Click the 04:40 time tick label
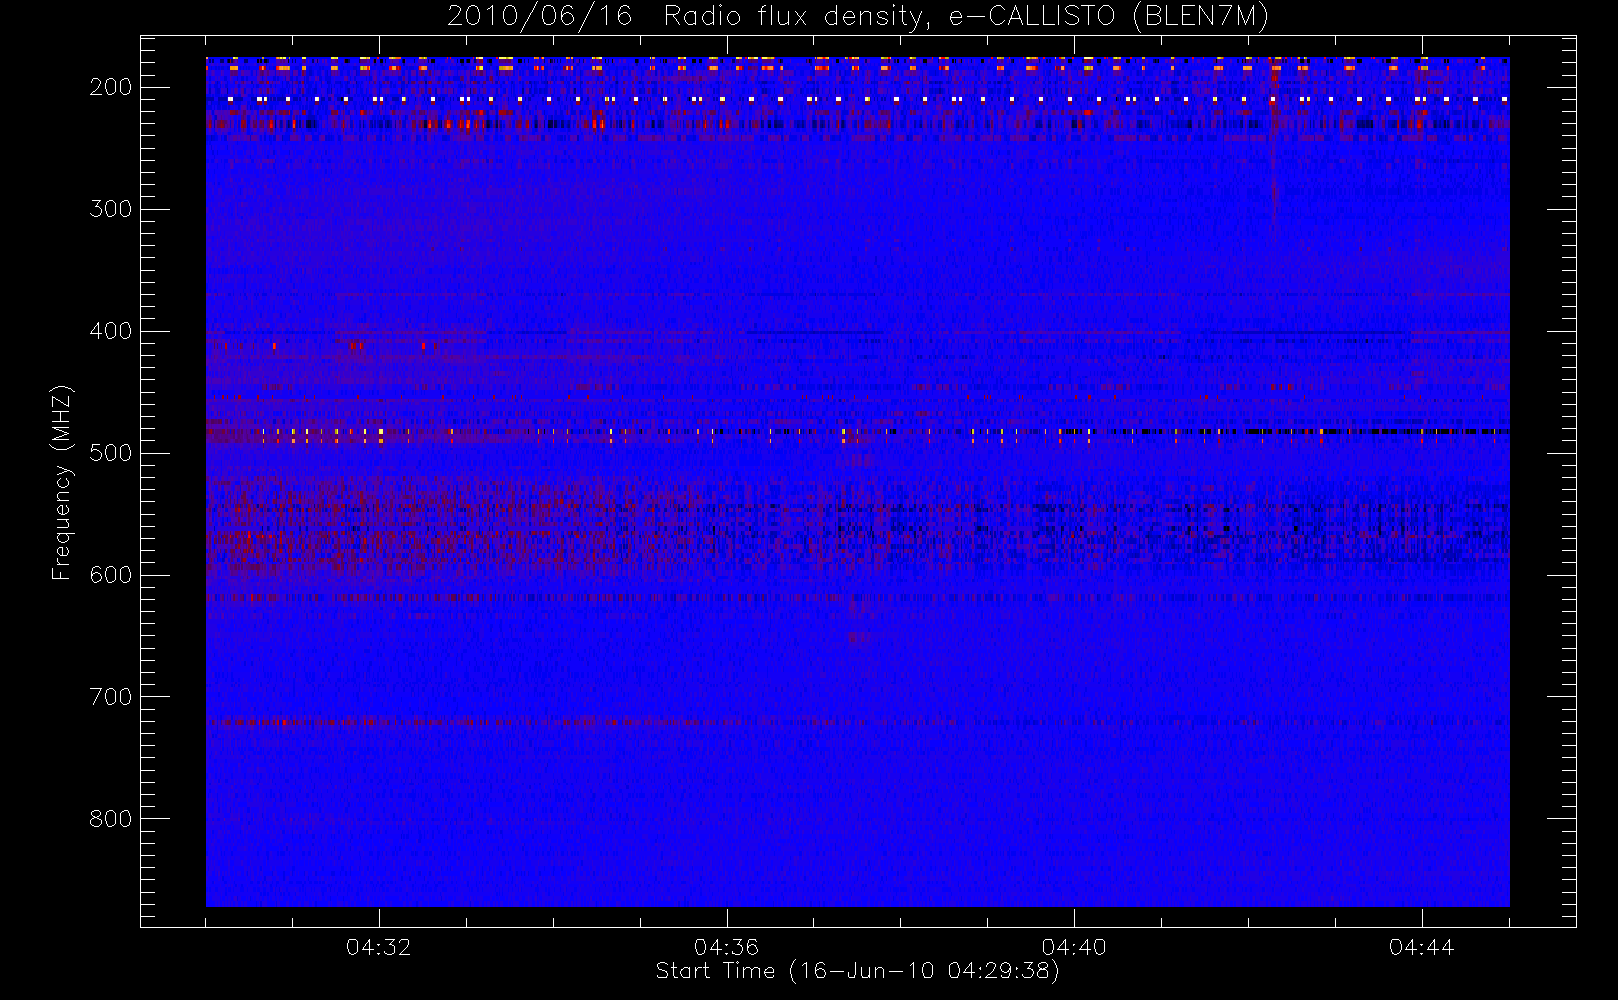 [1074, 947]
